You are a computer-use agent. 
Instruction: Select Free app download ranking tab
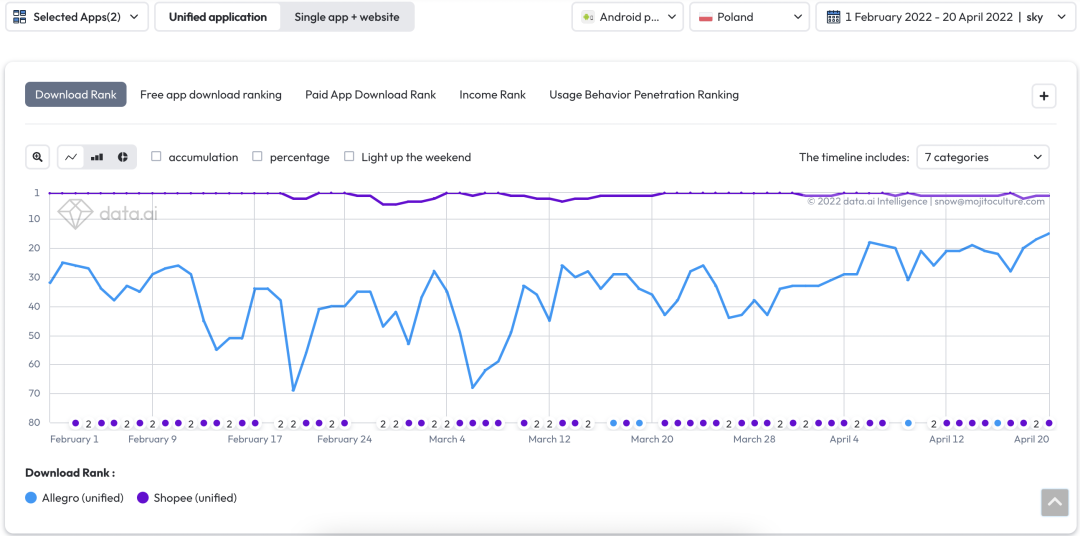(210, 95)
